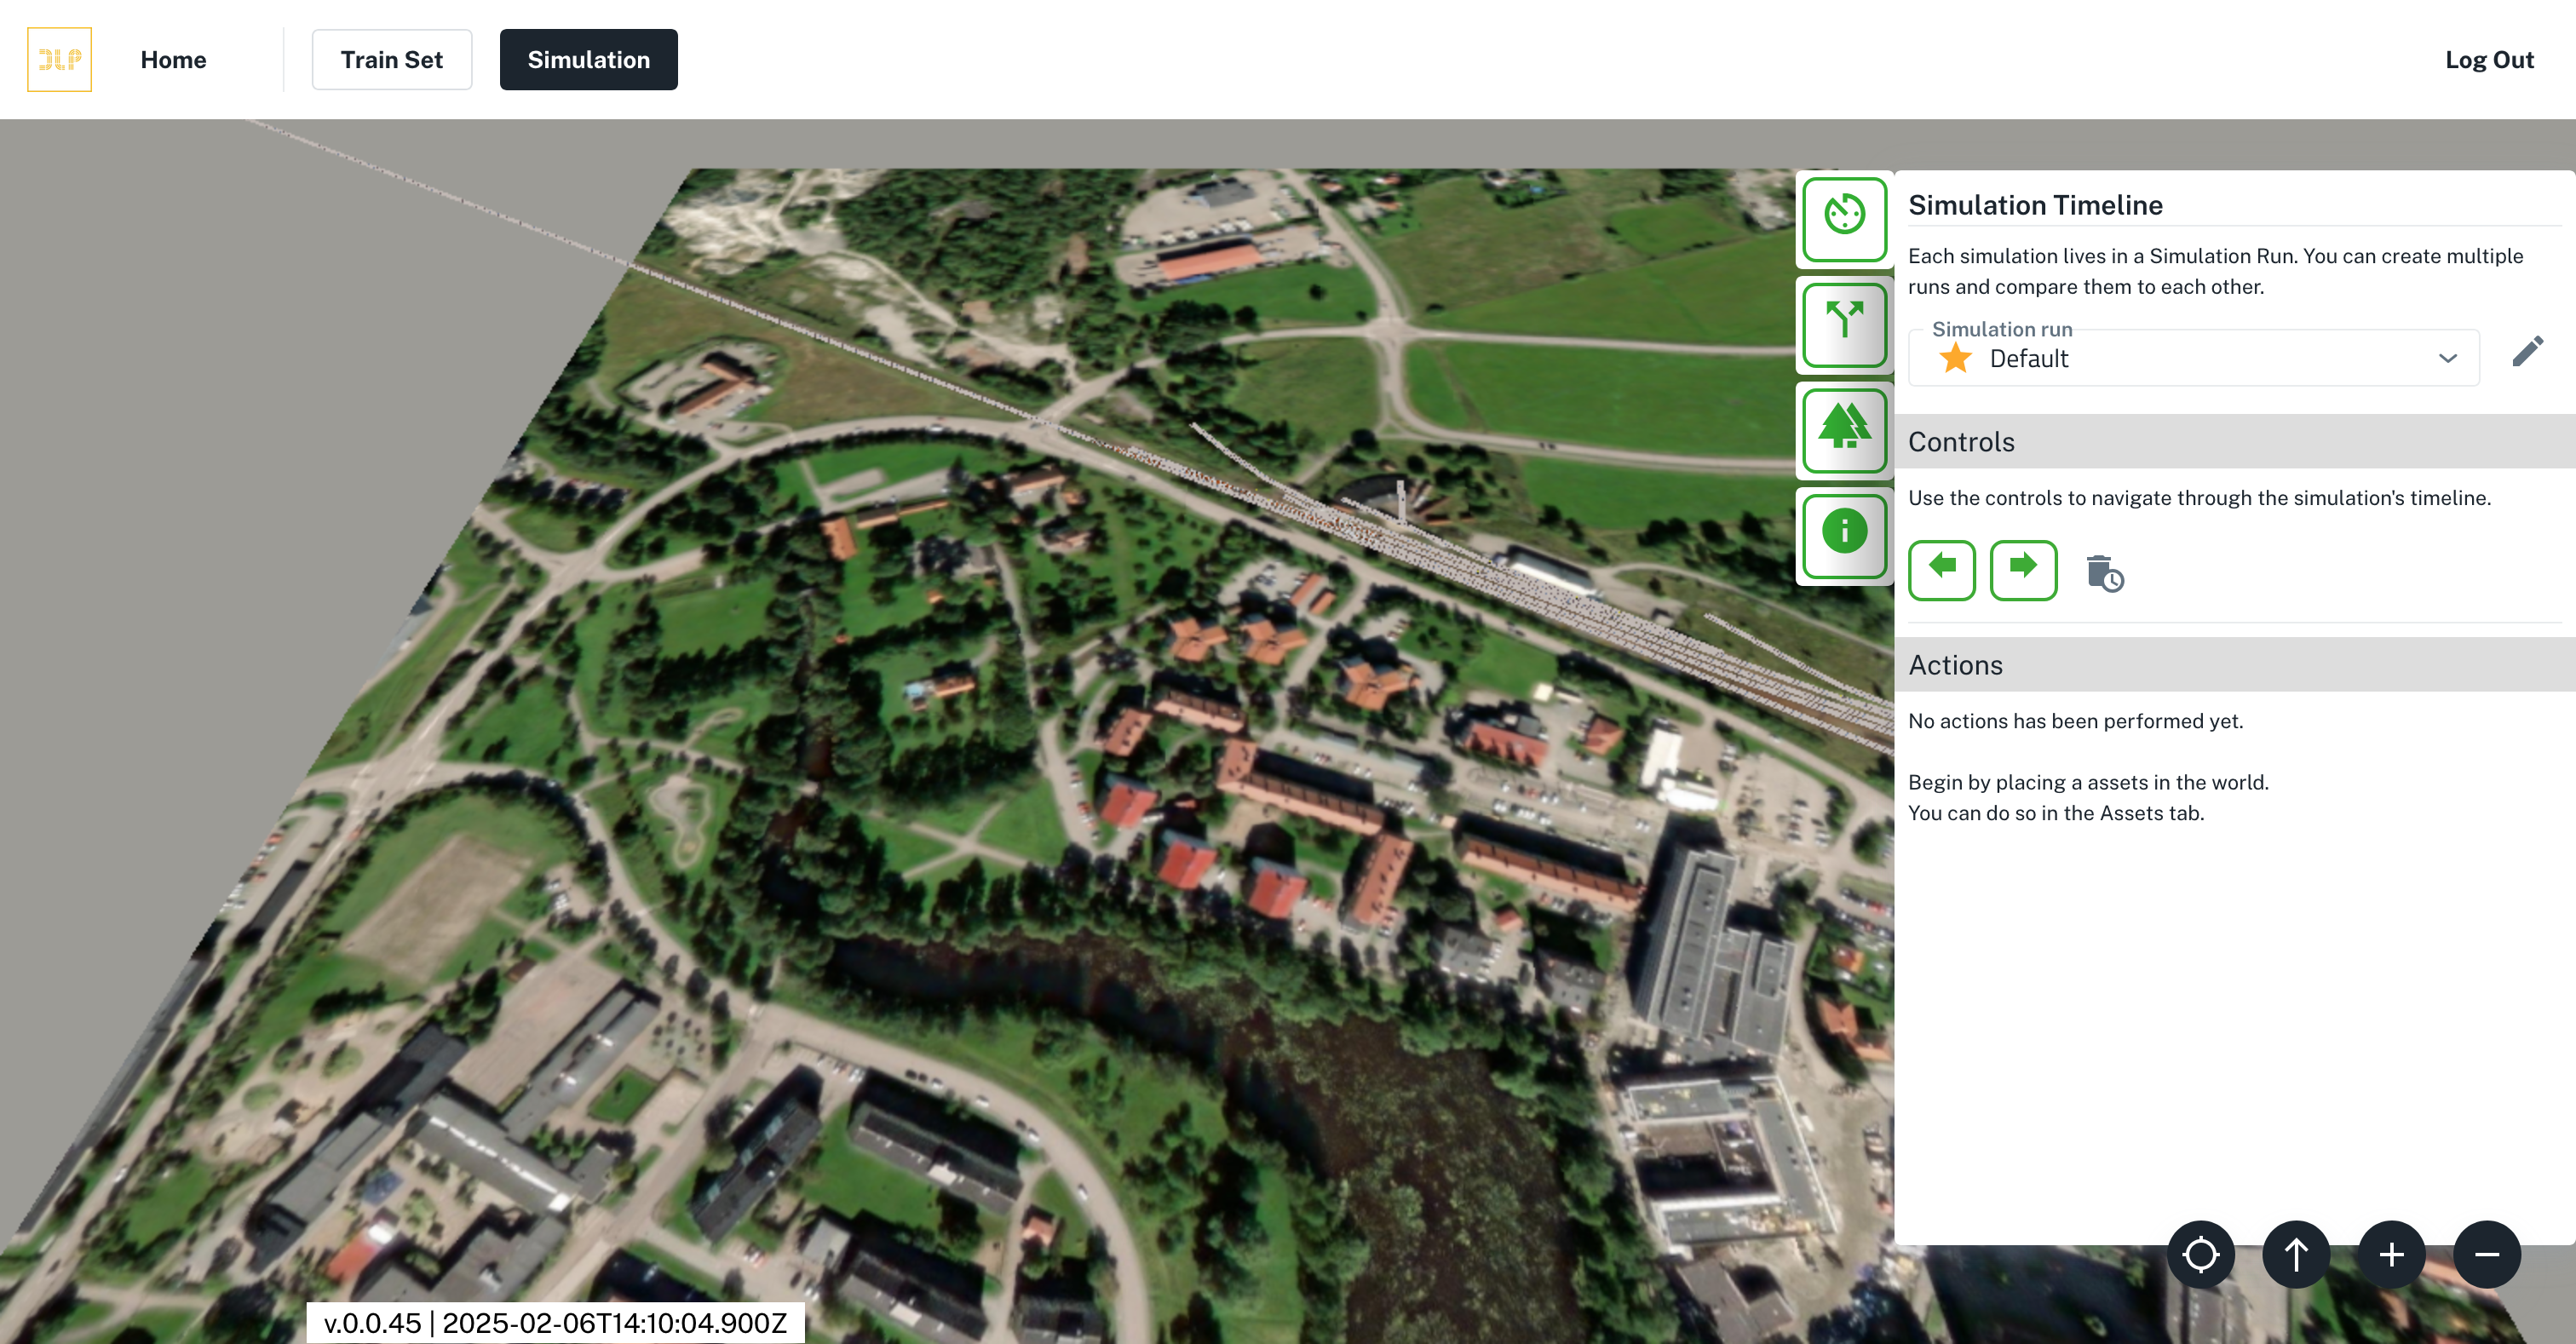Switch to the Train Set view
The height and width of the screenshot is (1344, 2576).
[x=391, y=60]
